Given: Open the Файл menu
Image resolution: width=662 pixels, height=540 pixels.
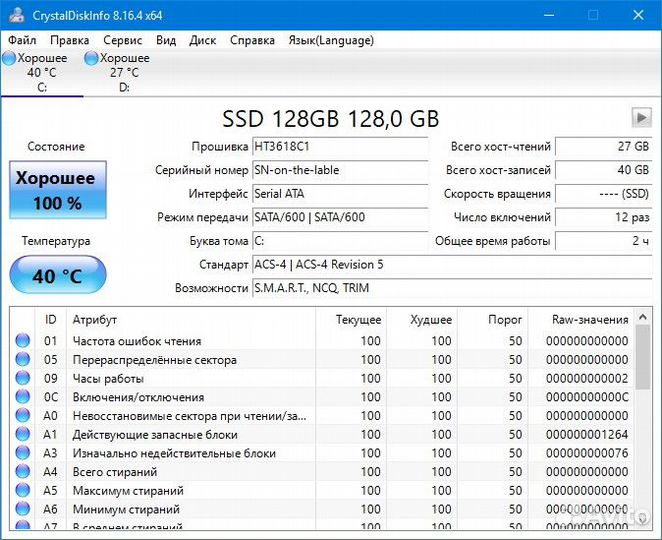Looking at the screenshot, I should point(22,41).
